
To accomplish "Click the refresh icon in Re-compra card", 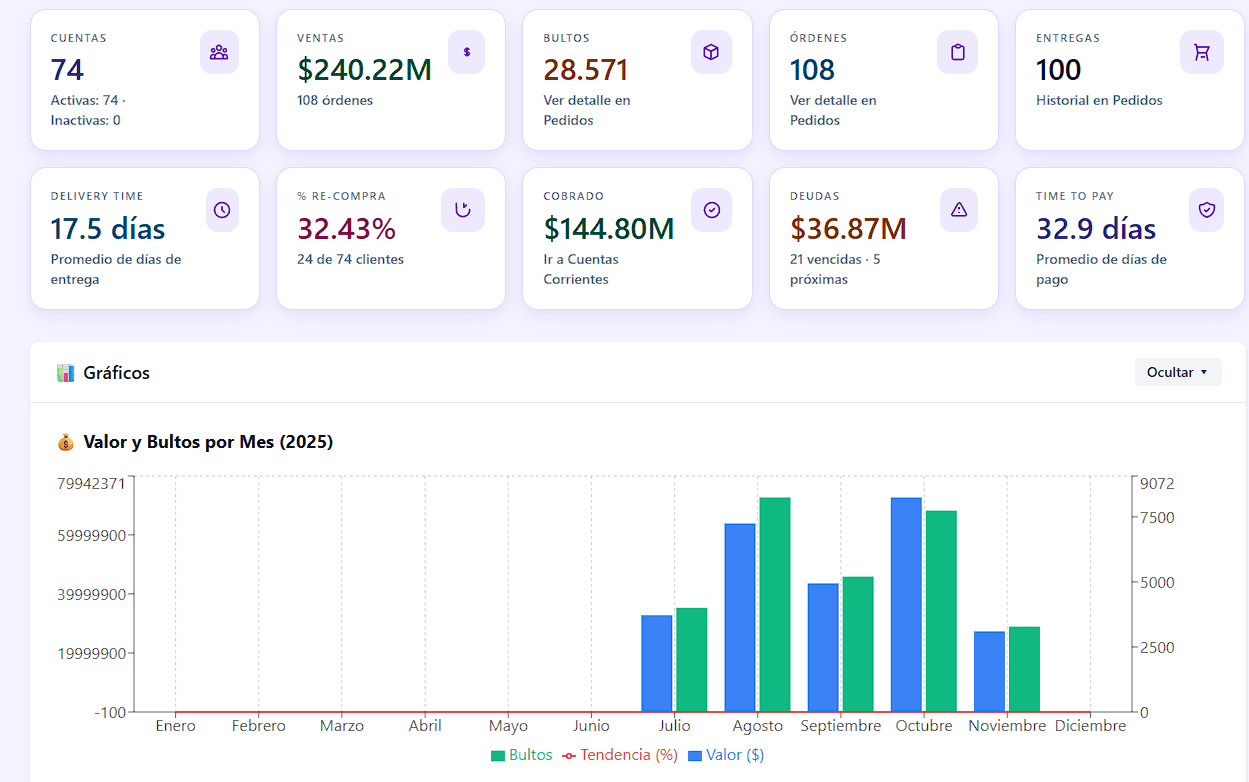I will tap(462, 210).
